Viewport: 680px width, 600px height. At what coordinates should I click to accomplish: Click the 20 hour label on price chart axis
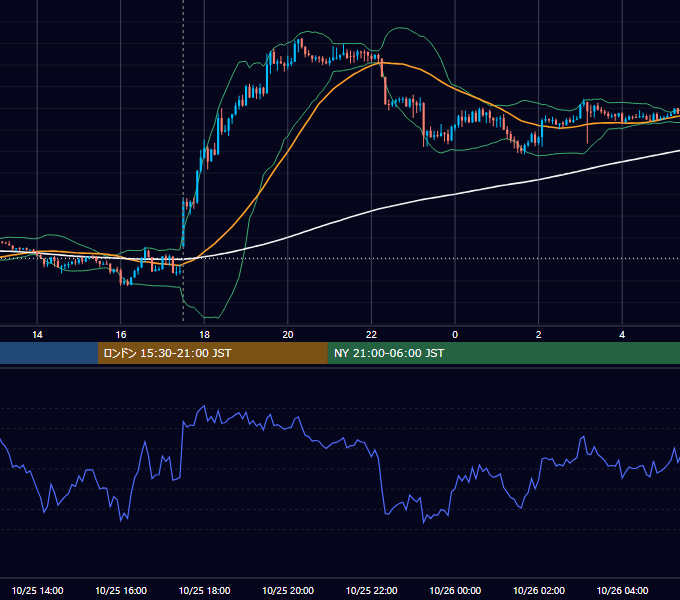288,335
